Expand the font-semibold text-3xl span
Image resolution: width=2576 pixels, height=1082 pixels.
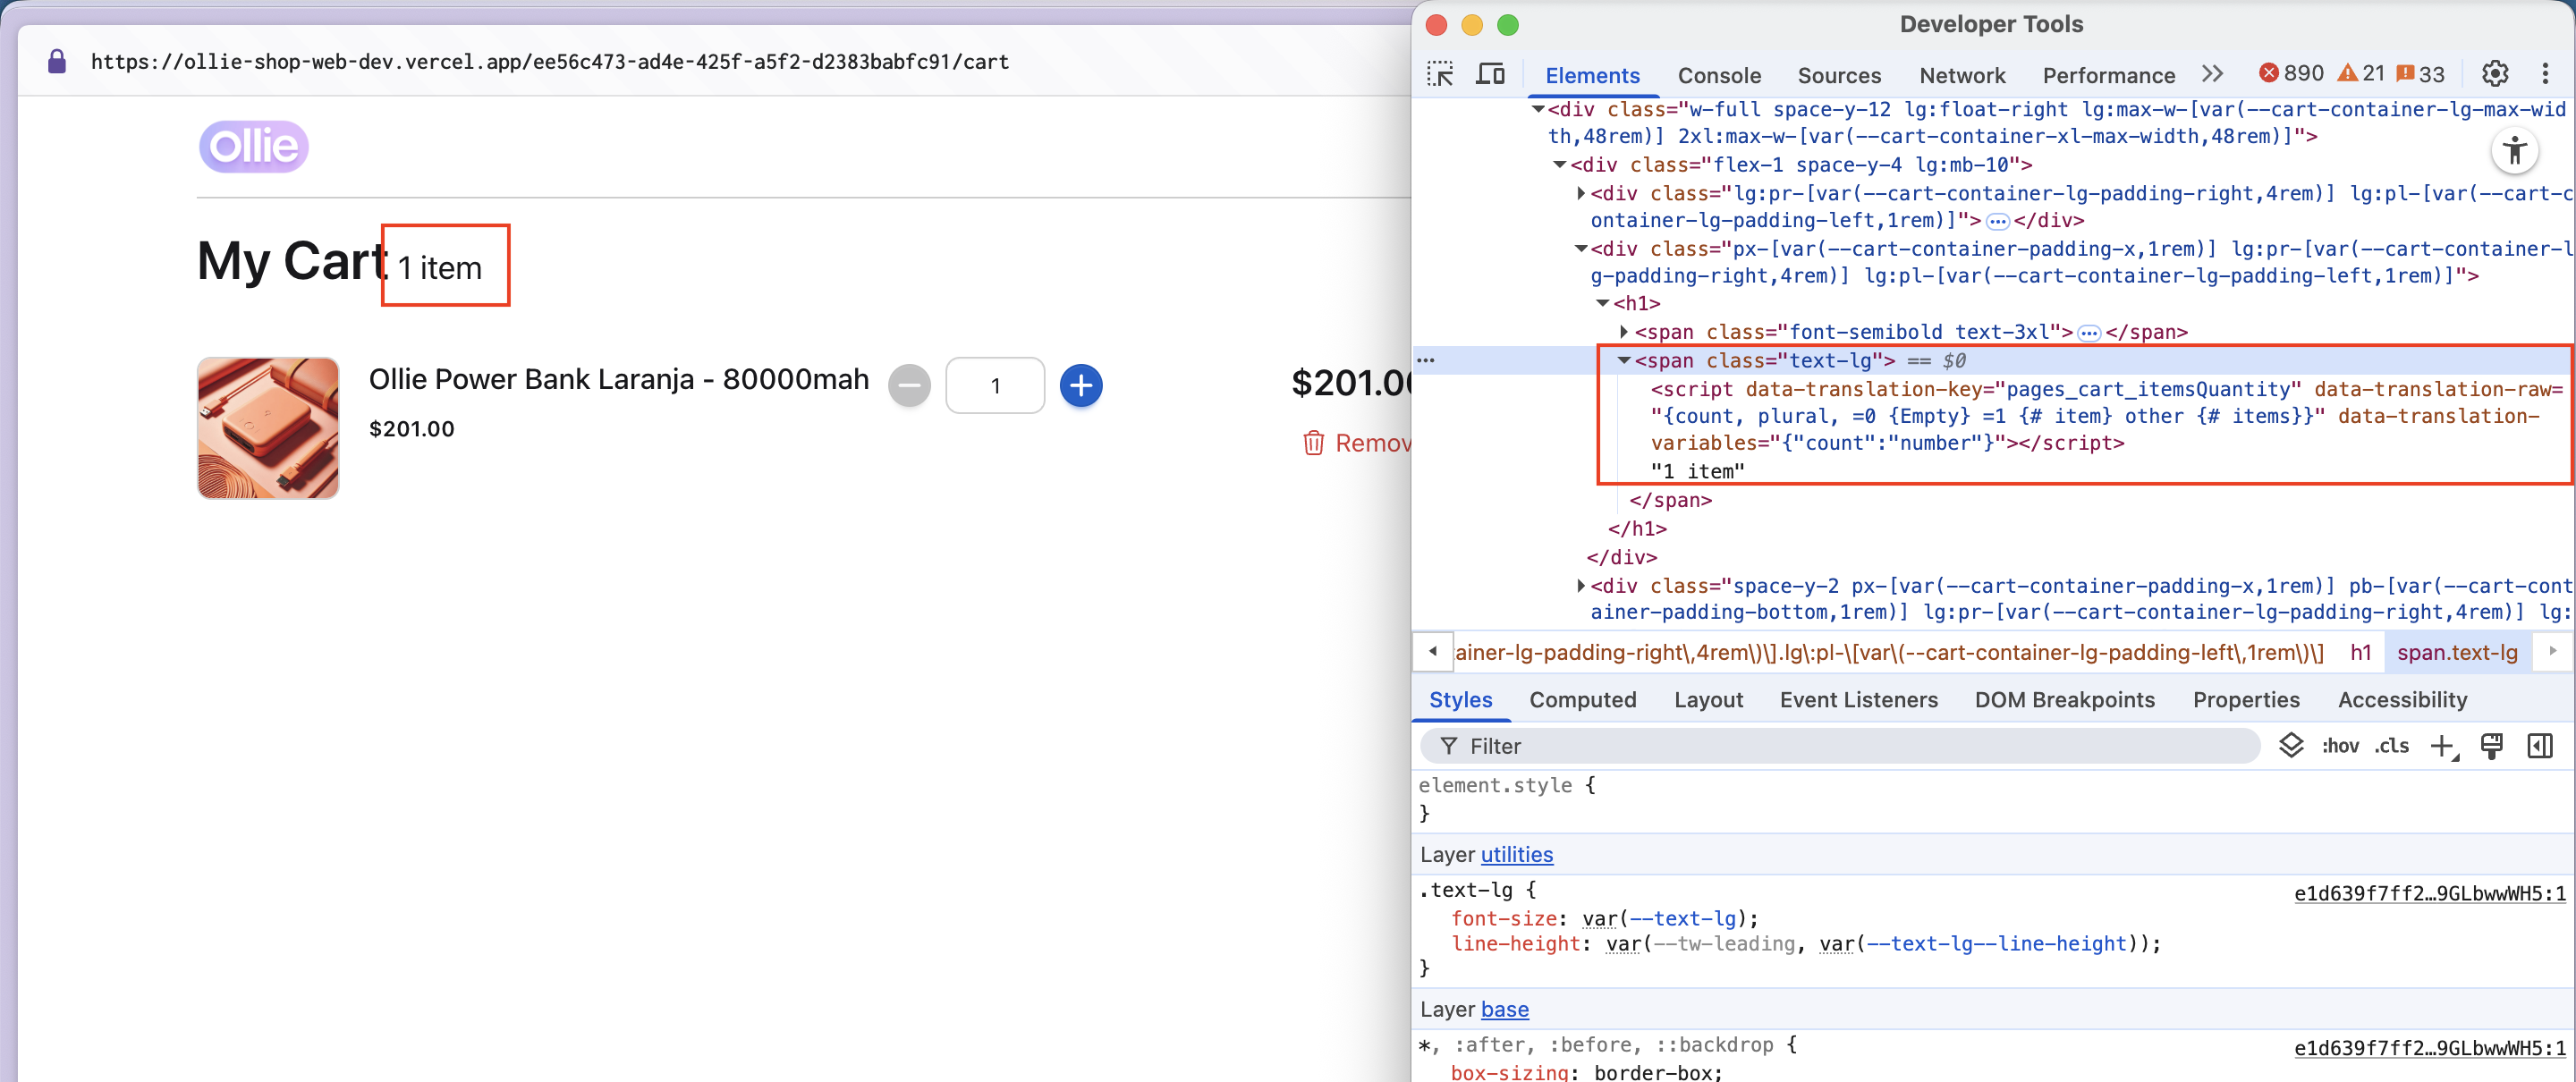coord(1624,331)
